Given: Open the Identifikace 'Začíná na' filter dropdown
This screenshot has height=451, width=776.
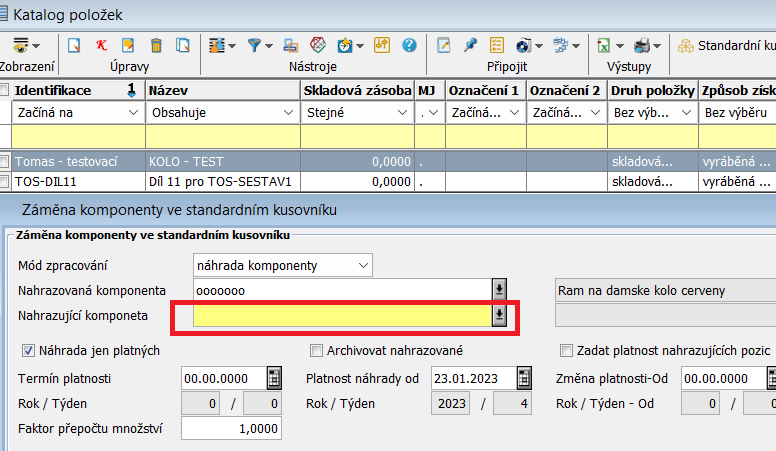Looking at the screenshot, I should click(134, 113).
